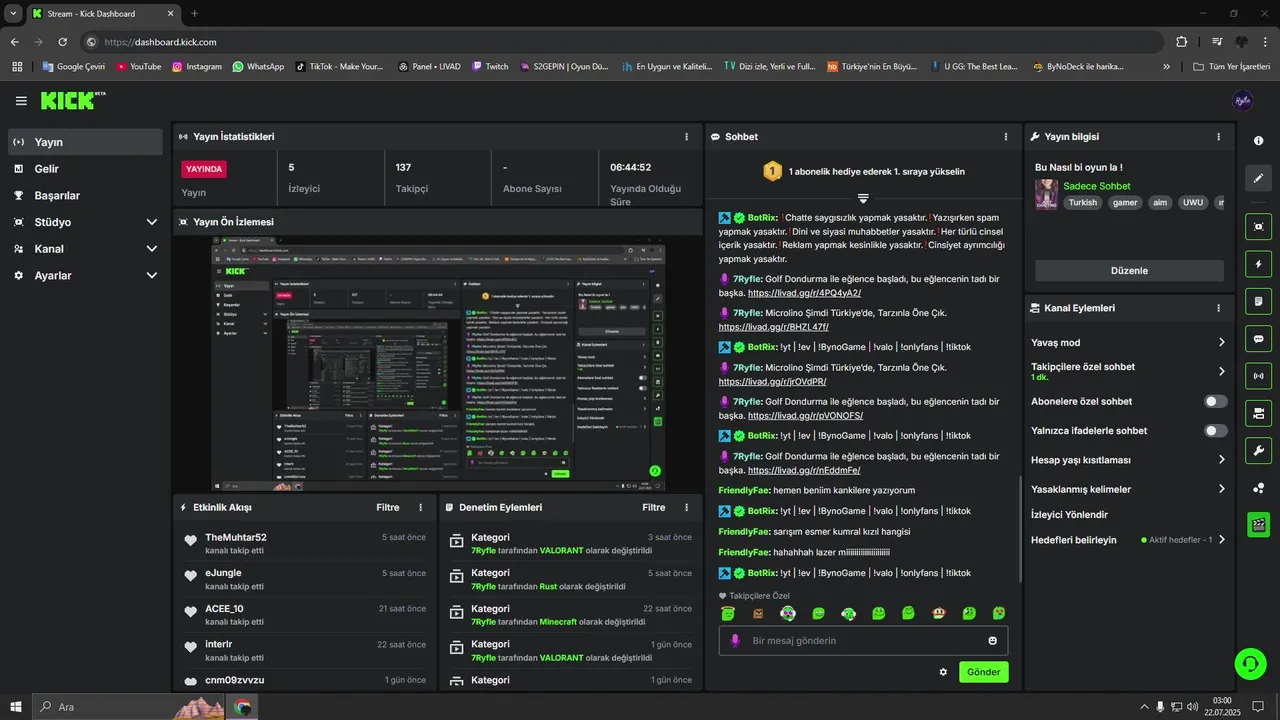Switch to the Stream - Kick Dashboard tab
Viewport: 1280px width, 720px height.
click(x=104, y=14)
